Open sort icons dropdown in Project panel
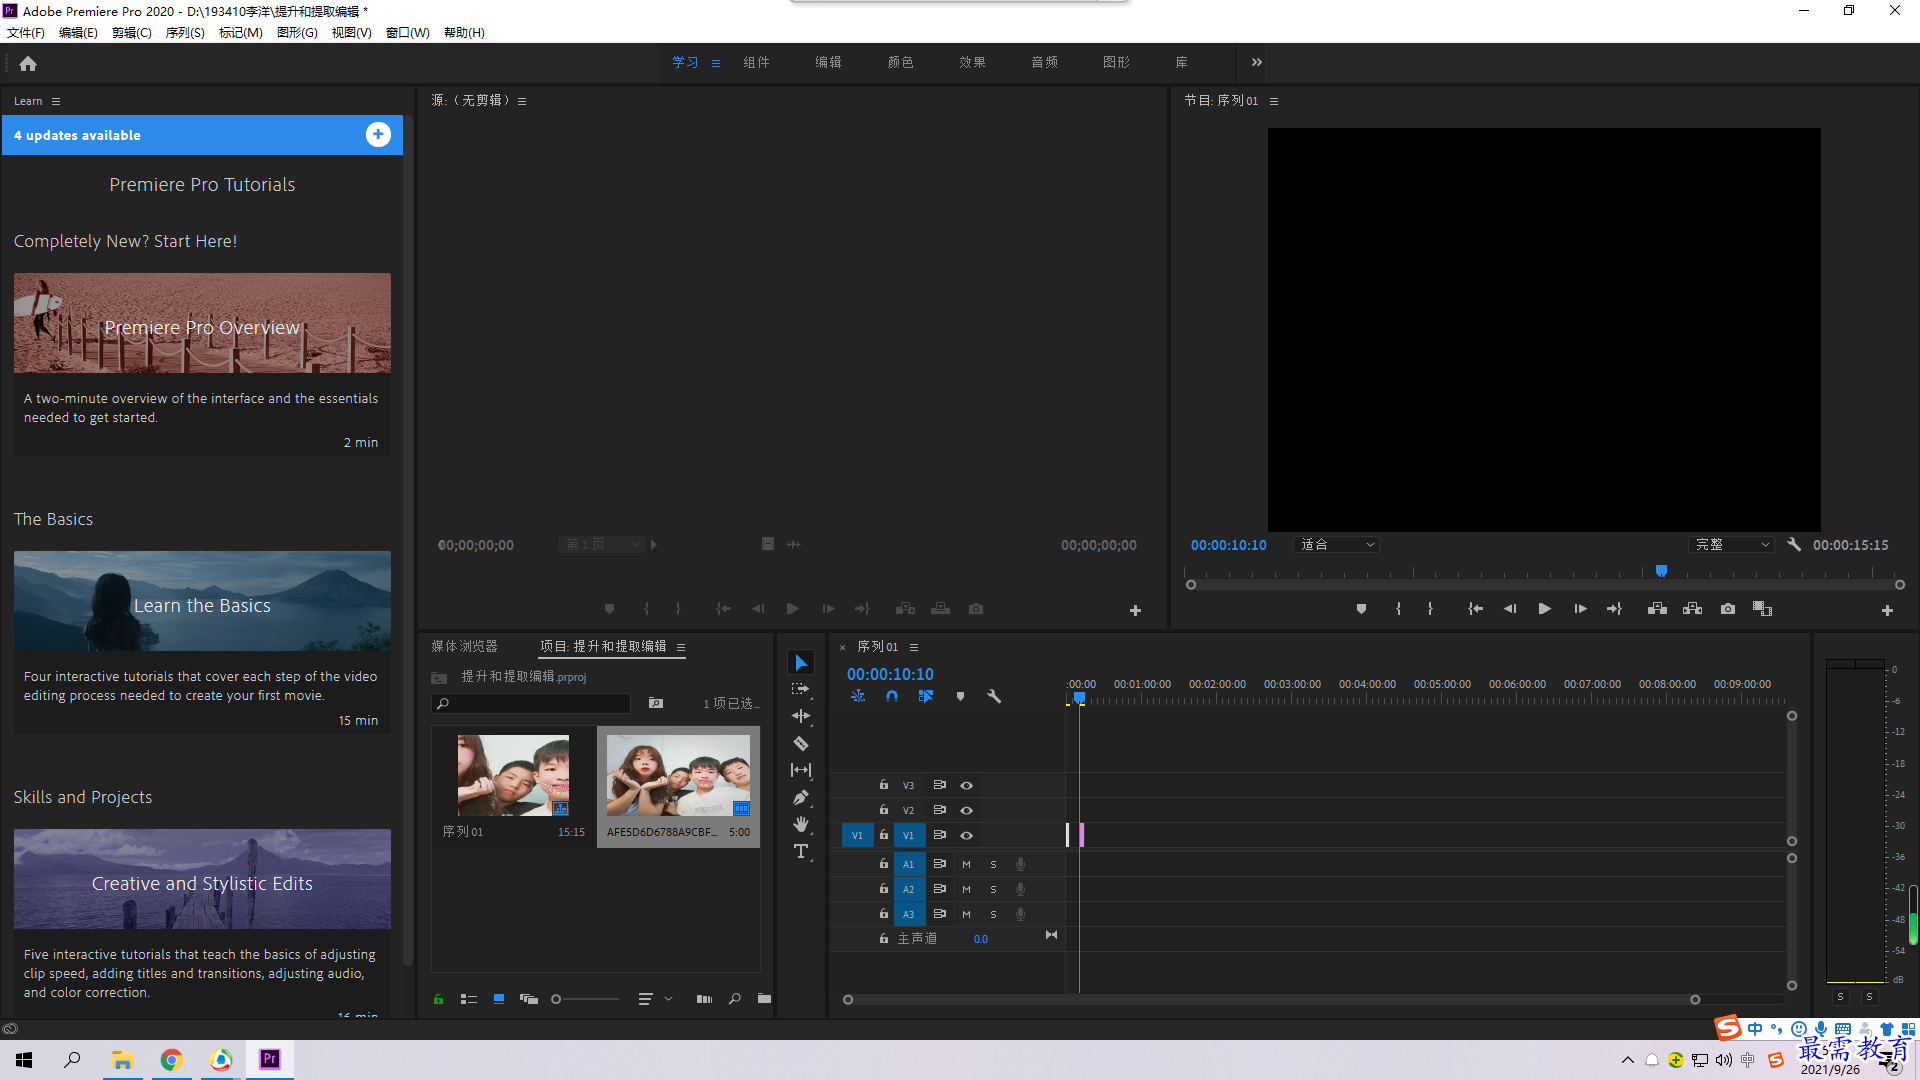The height and width of the screenshot is (1080, 1920). (x=655, y=999)
